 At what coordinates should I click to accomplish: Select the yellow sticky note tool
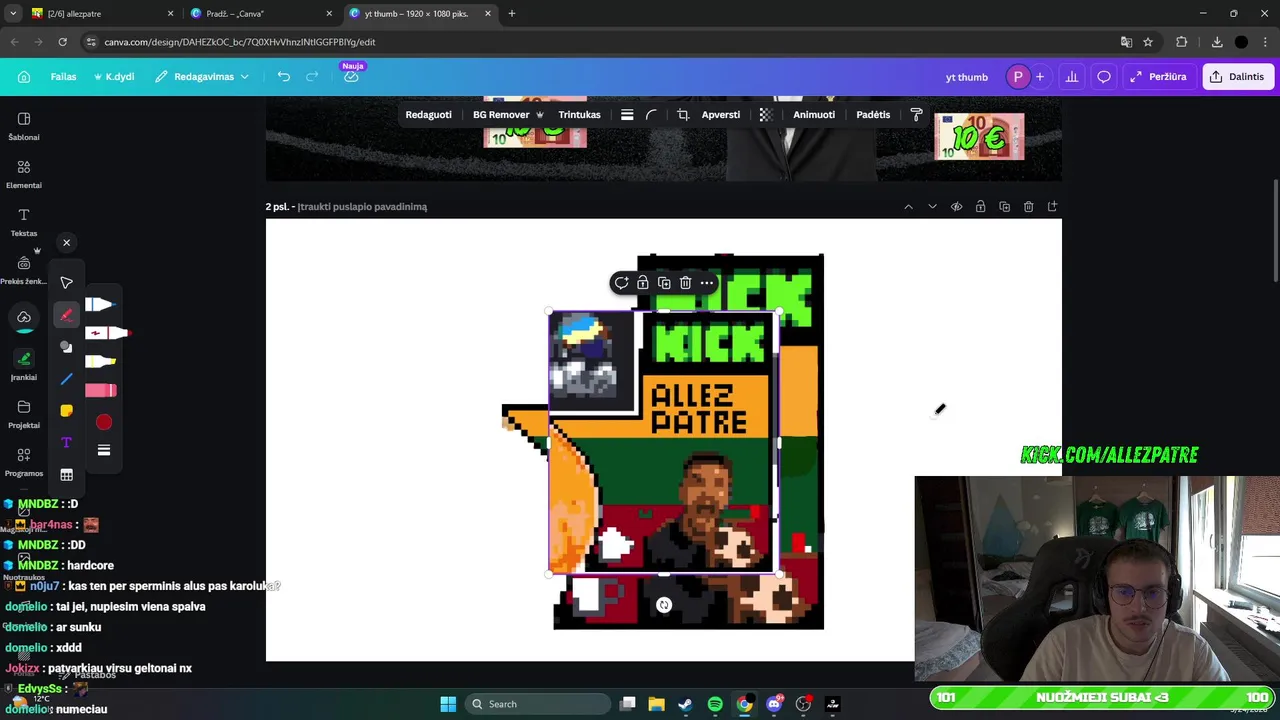point(67,411)
